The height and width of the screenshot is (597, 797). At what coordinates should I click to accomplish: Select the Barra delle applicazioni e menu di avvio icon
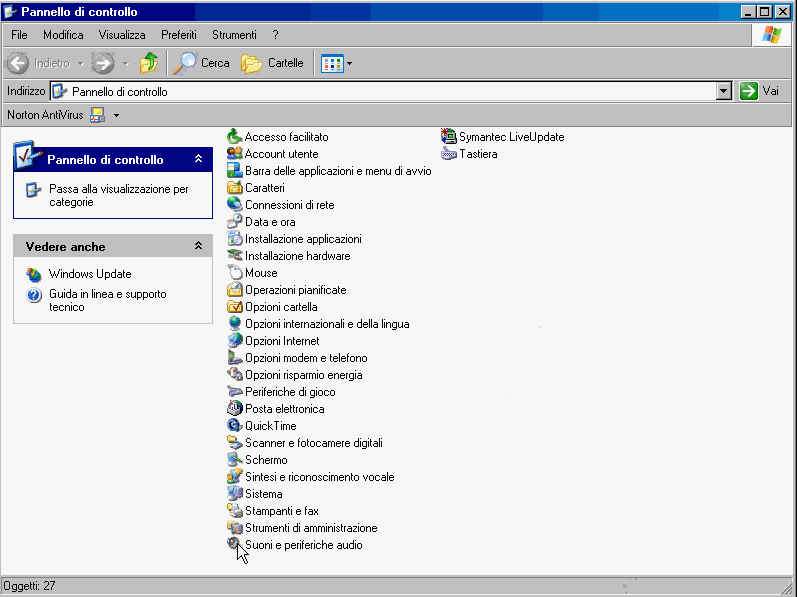(234, 171)
